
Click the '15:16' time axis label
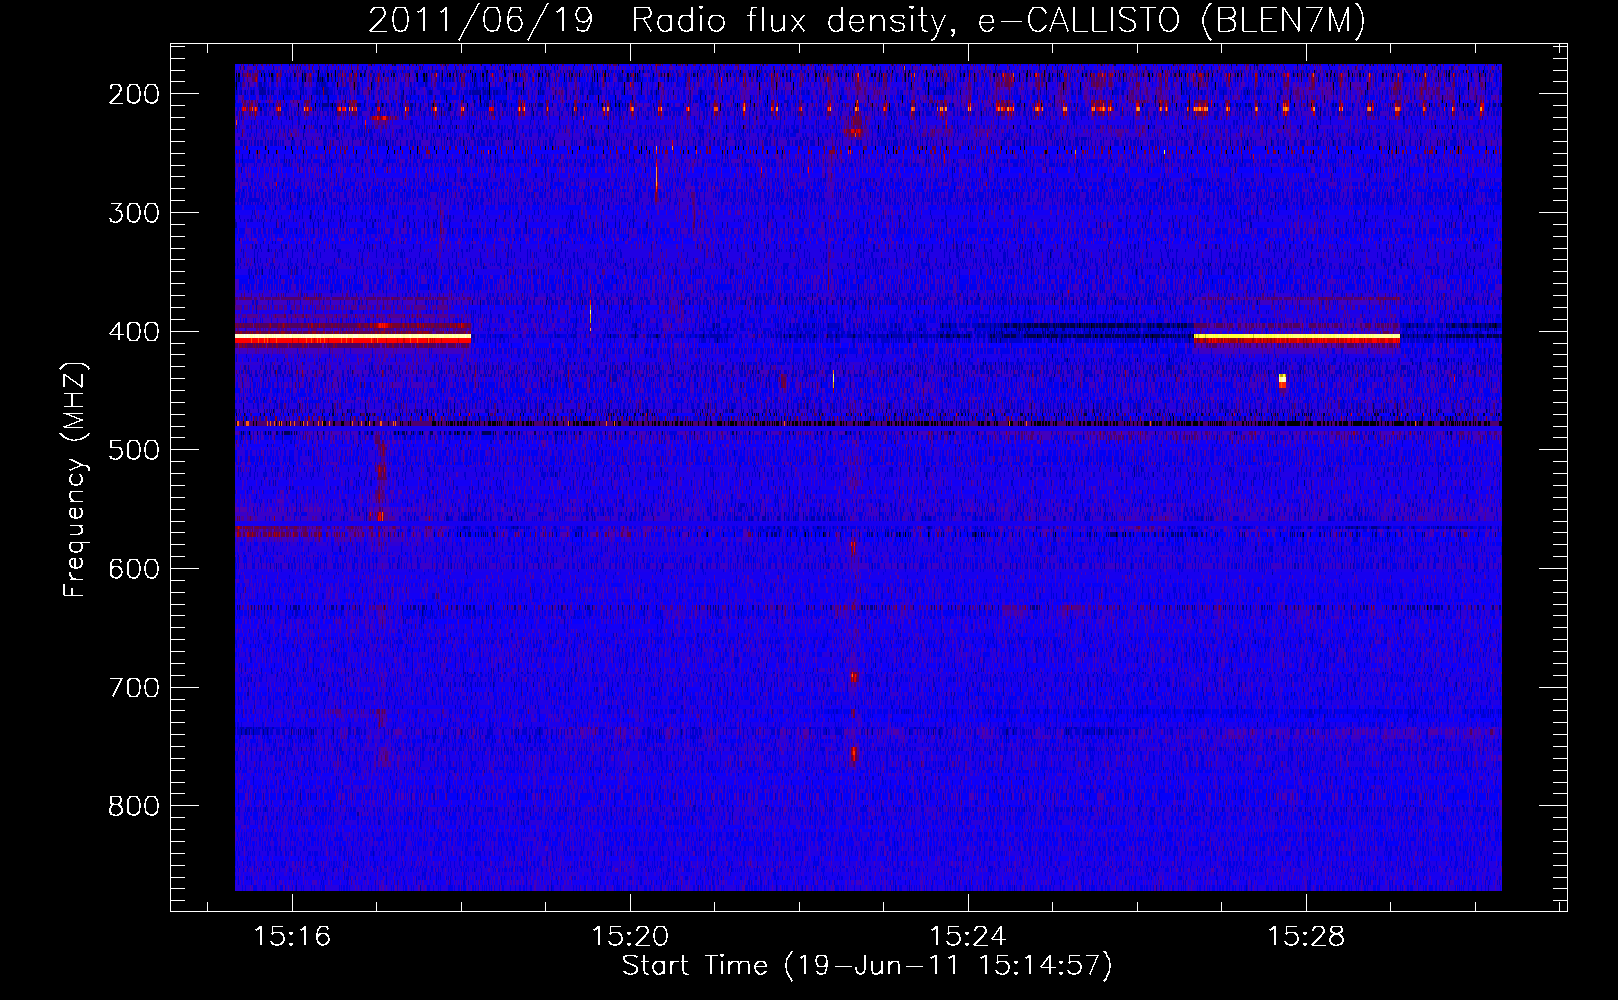[292, 936]
